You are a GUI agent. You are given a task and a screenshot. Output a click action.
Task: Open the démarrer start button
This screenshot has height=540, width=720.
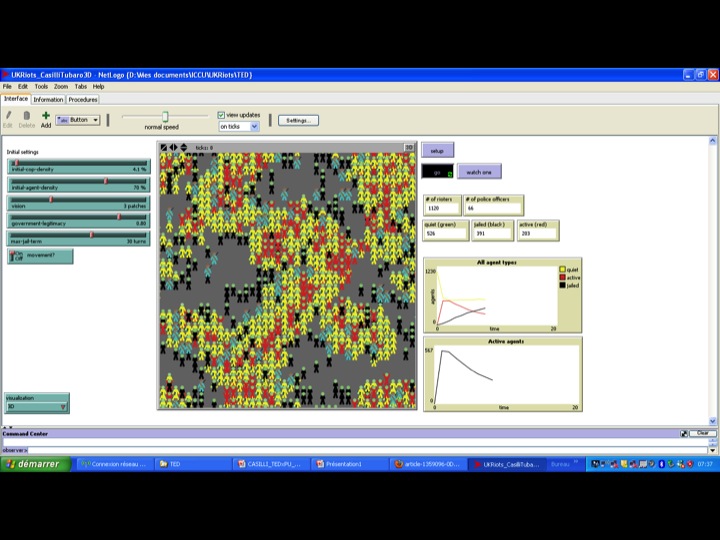coord(35,464)
